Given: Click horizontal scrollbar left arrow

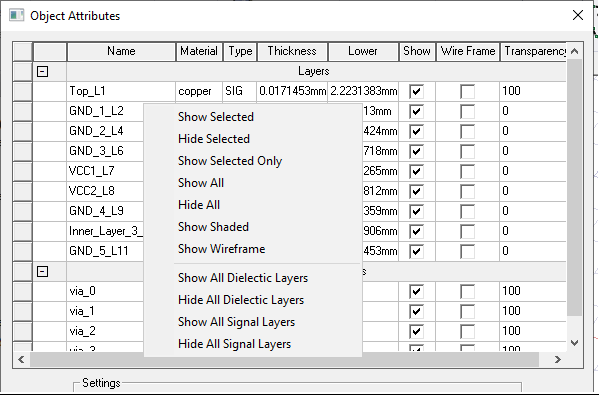Looking at the screenshot, I should (21, 360).
